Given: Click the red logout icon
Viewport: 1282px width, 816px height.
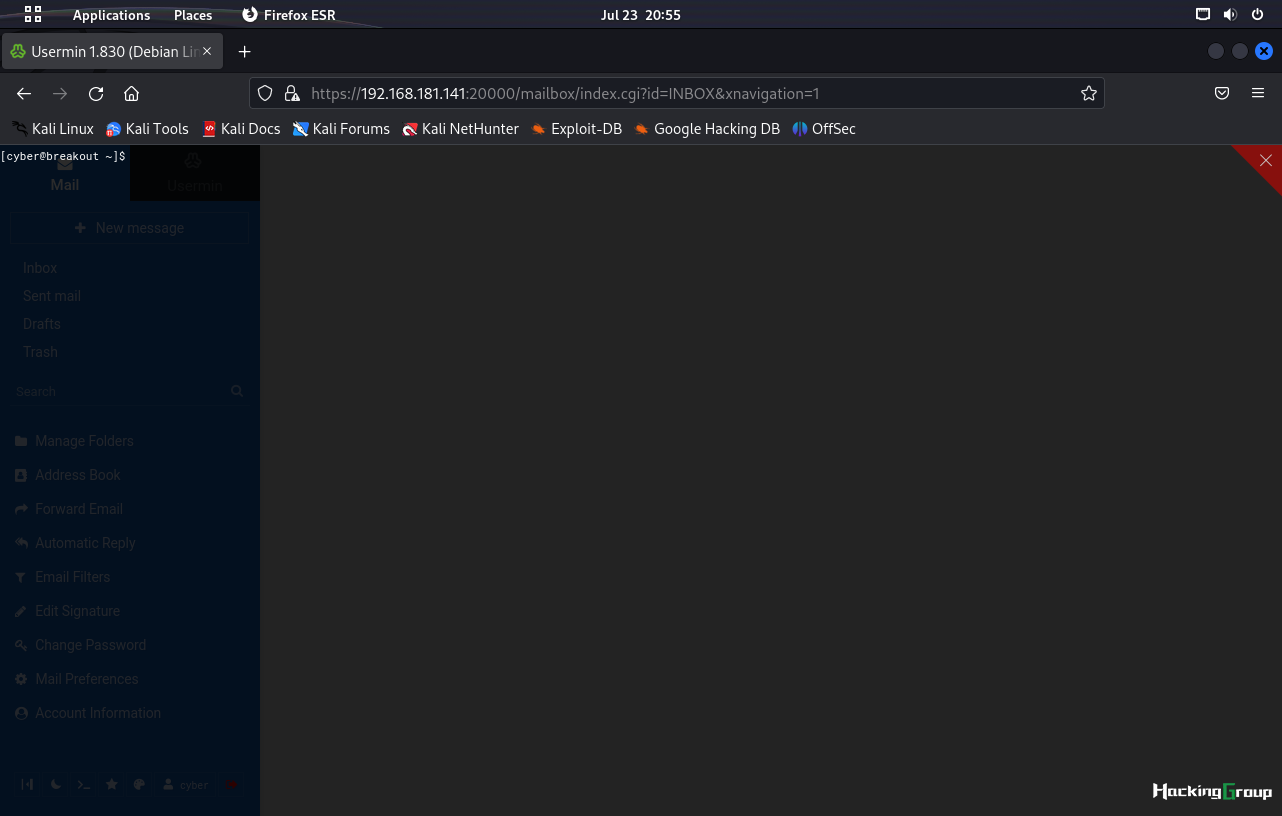Looking at the screenshot, I should 232,785.
